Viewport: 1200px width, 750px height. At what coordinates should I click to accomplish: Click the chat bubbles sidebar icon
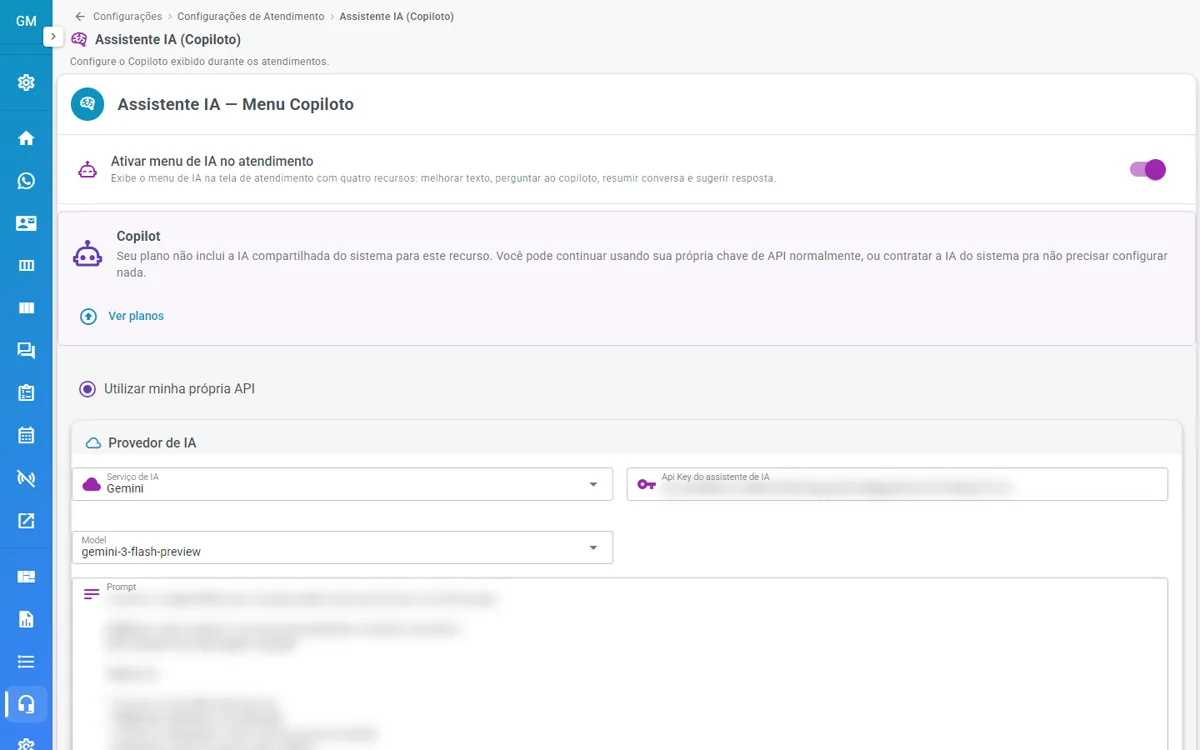tap(26, 350)
